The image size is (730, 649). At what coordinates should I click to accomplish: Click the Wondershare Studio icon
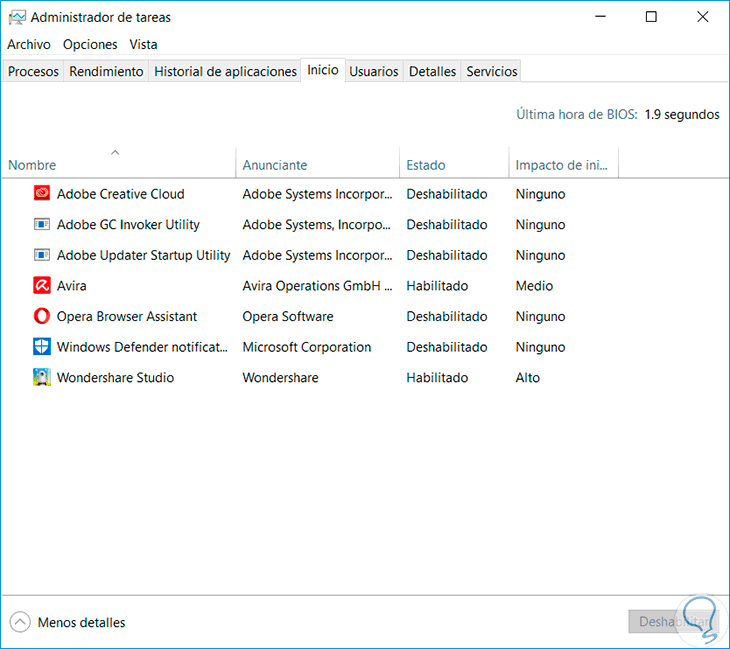pyautogui.click(x=42, y=378)
